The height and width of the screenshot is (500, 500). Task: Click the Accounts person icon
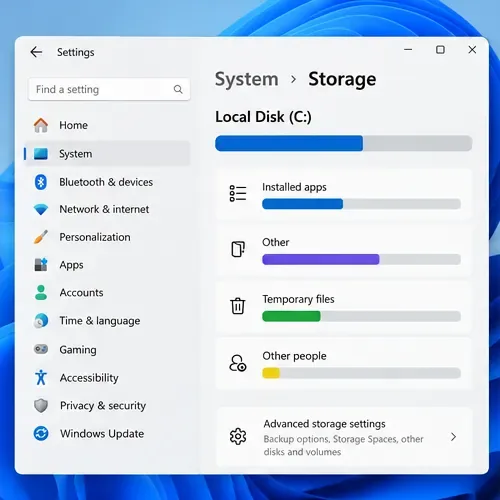coord(41,292)
